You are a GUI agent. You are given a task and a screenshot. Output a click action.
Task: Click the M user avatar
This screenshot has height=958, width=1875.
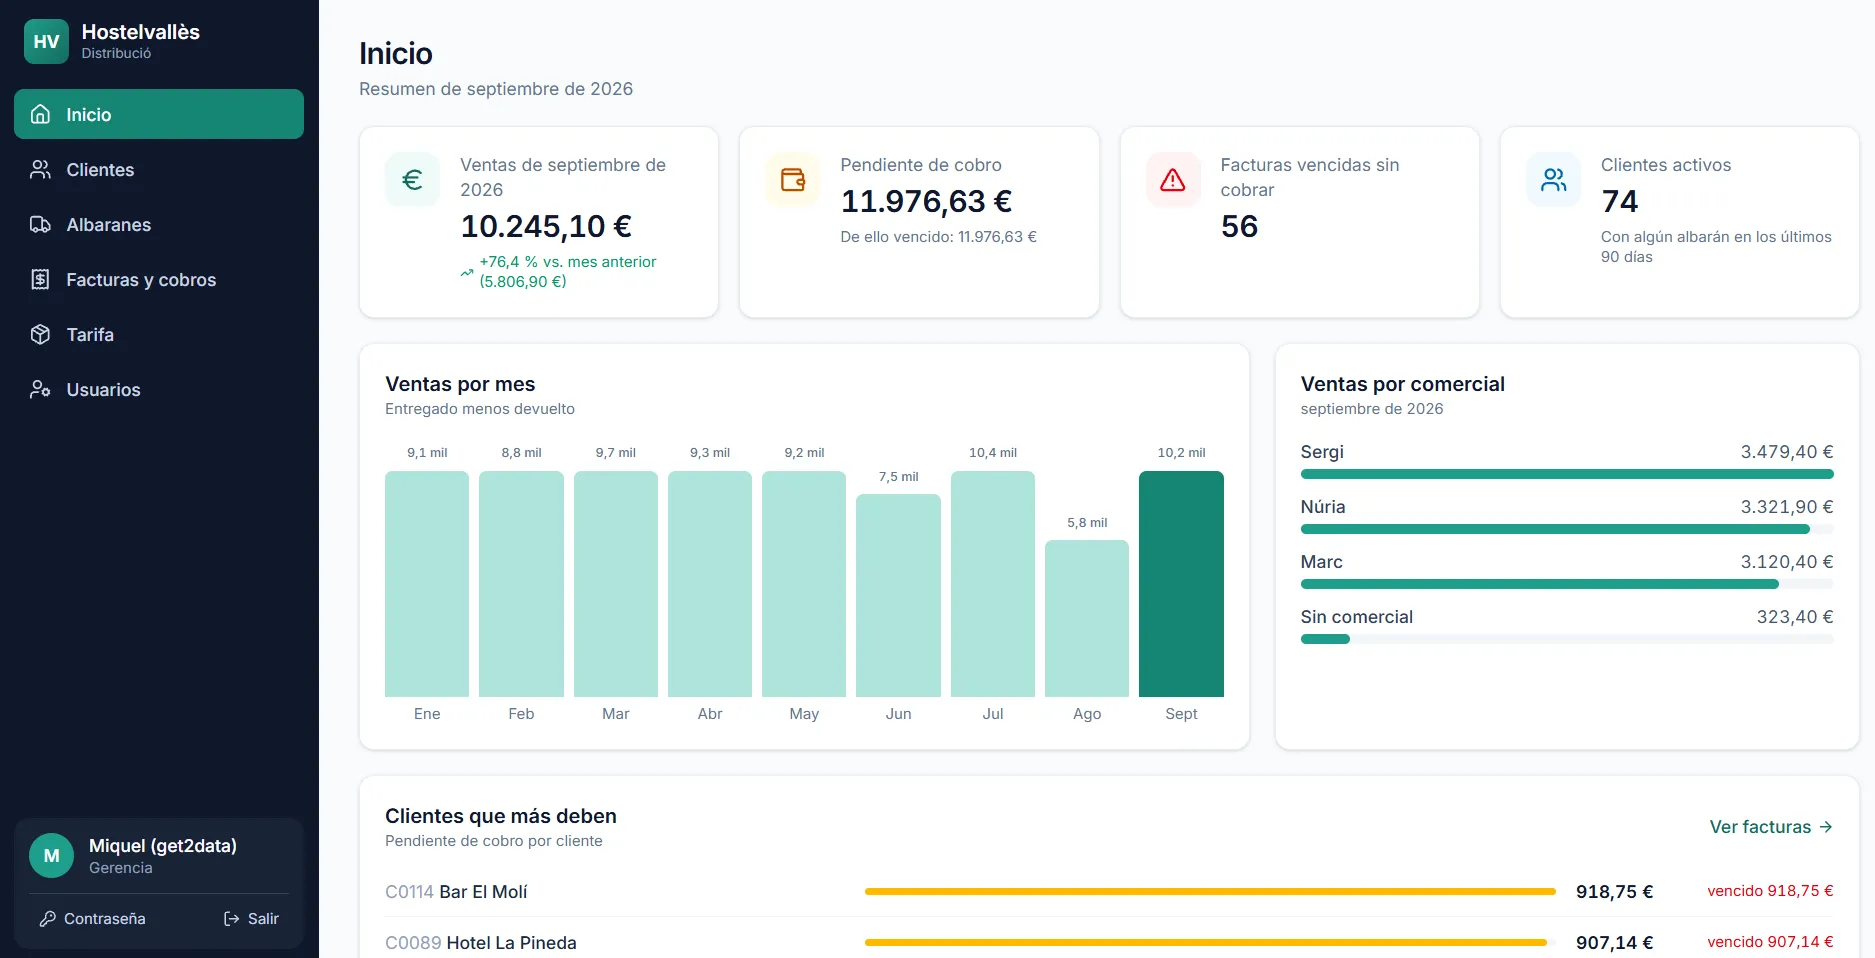(51, 856)
